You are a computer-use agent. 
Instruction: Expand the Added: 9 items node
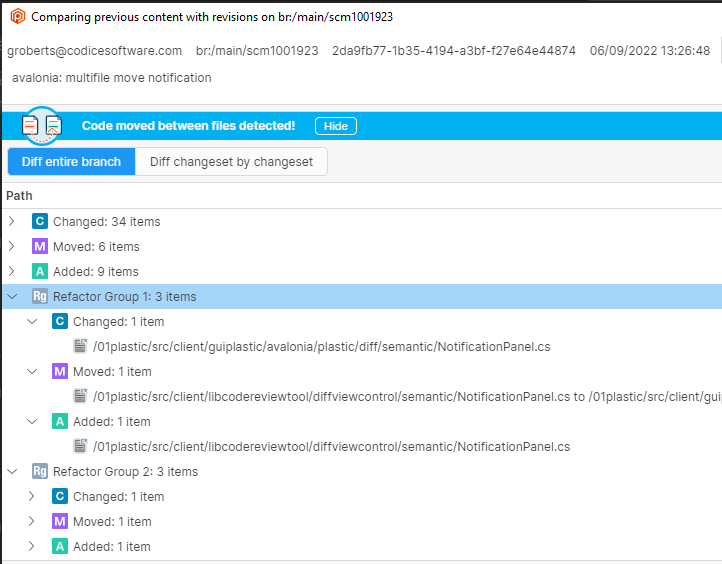(x=12, y=271)
